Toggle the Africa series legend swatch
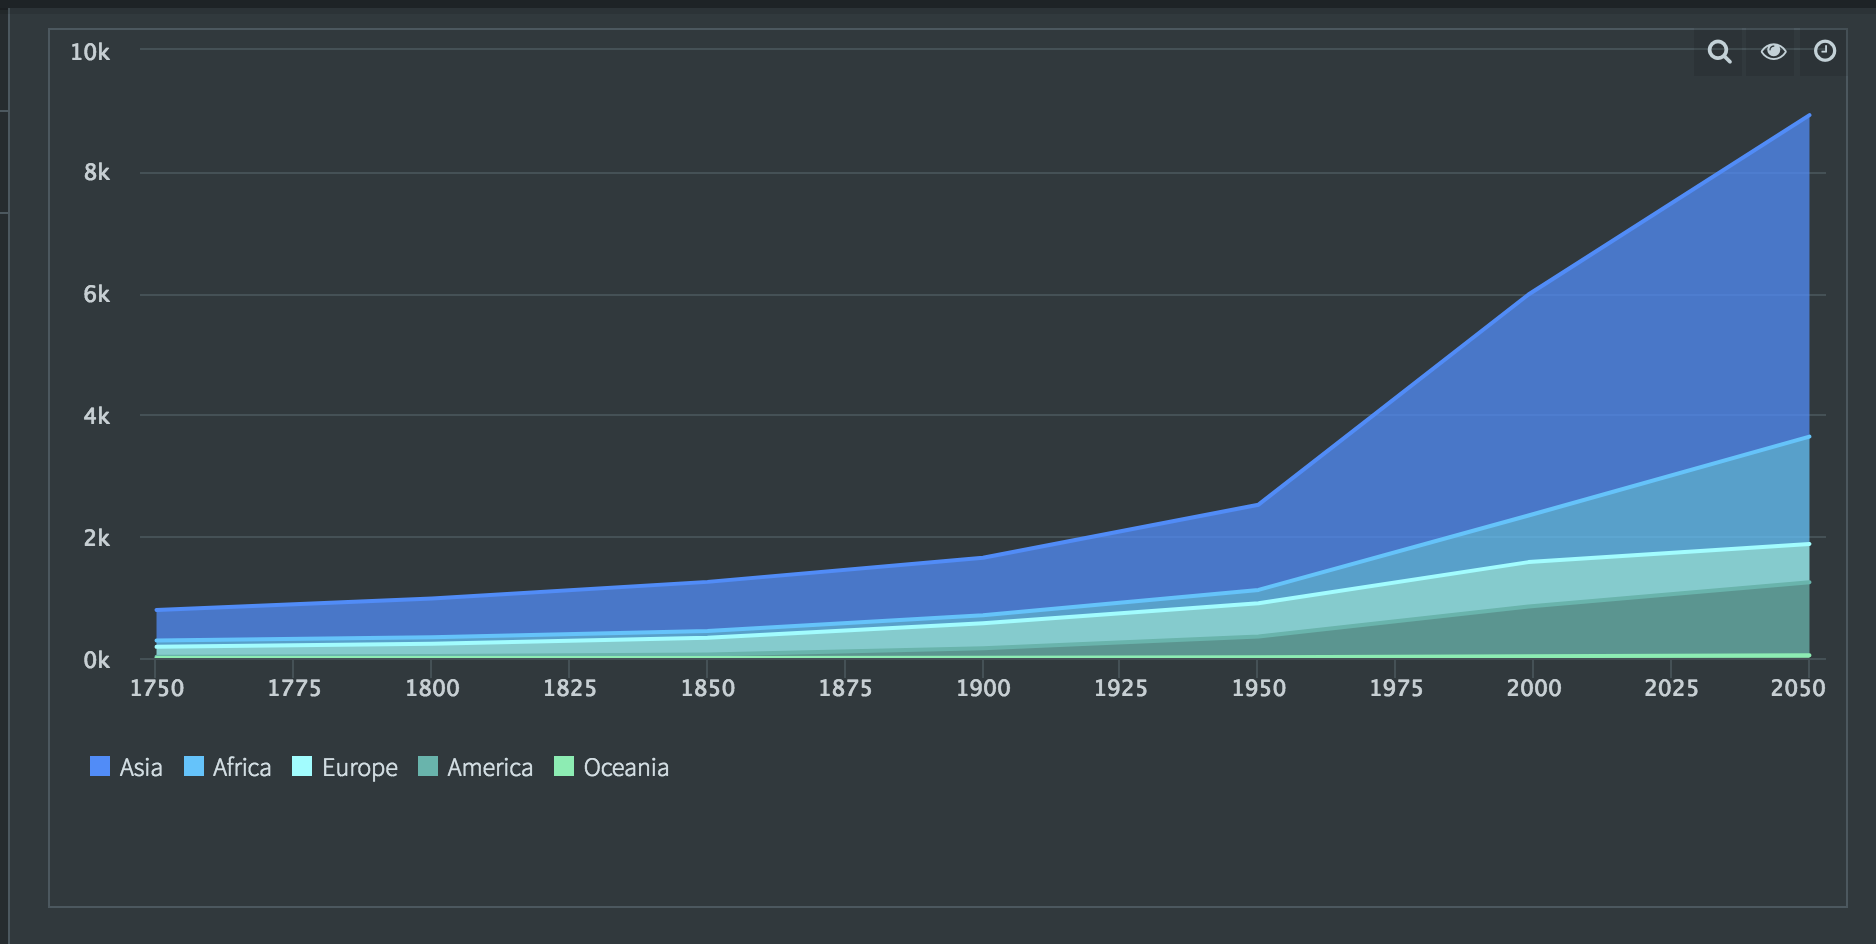 pos(194,767)
